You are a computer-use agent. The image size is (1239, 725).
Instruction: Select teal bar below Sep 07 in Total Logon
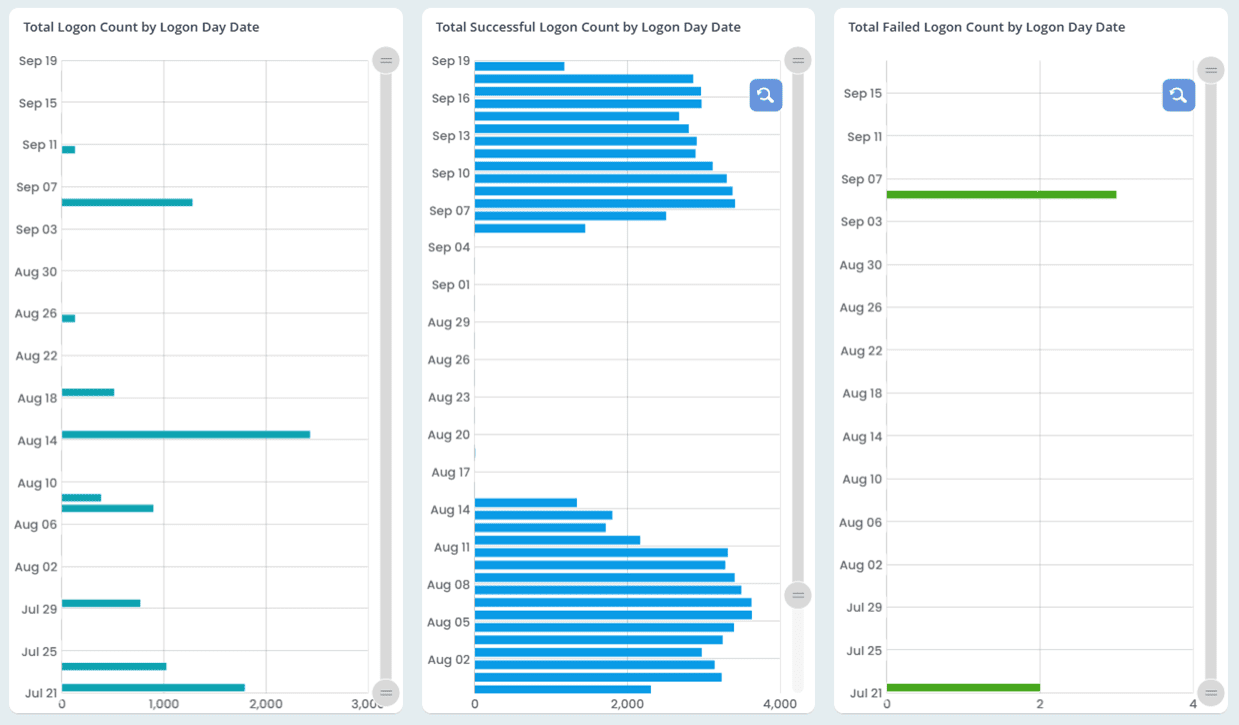click(x=126, y=203)
